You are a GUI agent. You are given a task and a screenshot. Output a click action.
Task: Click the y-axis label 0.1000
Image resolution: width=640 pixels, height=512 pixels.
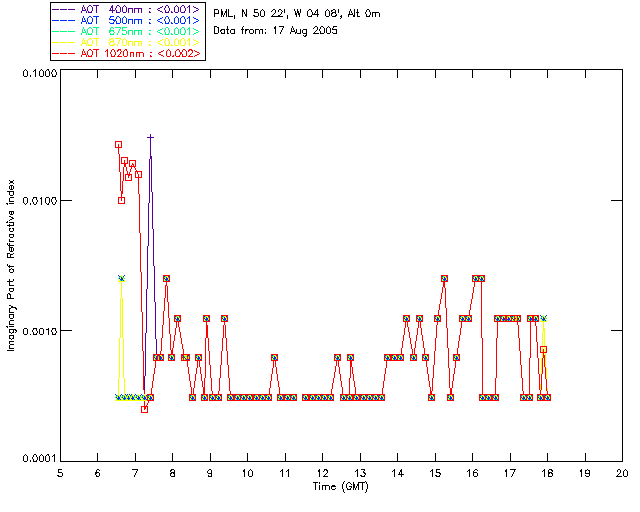pos(39,73)
